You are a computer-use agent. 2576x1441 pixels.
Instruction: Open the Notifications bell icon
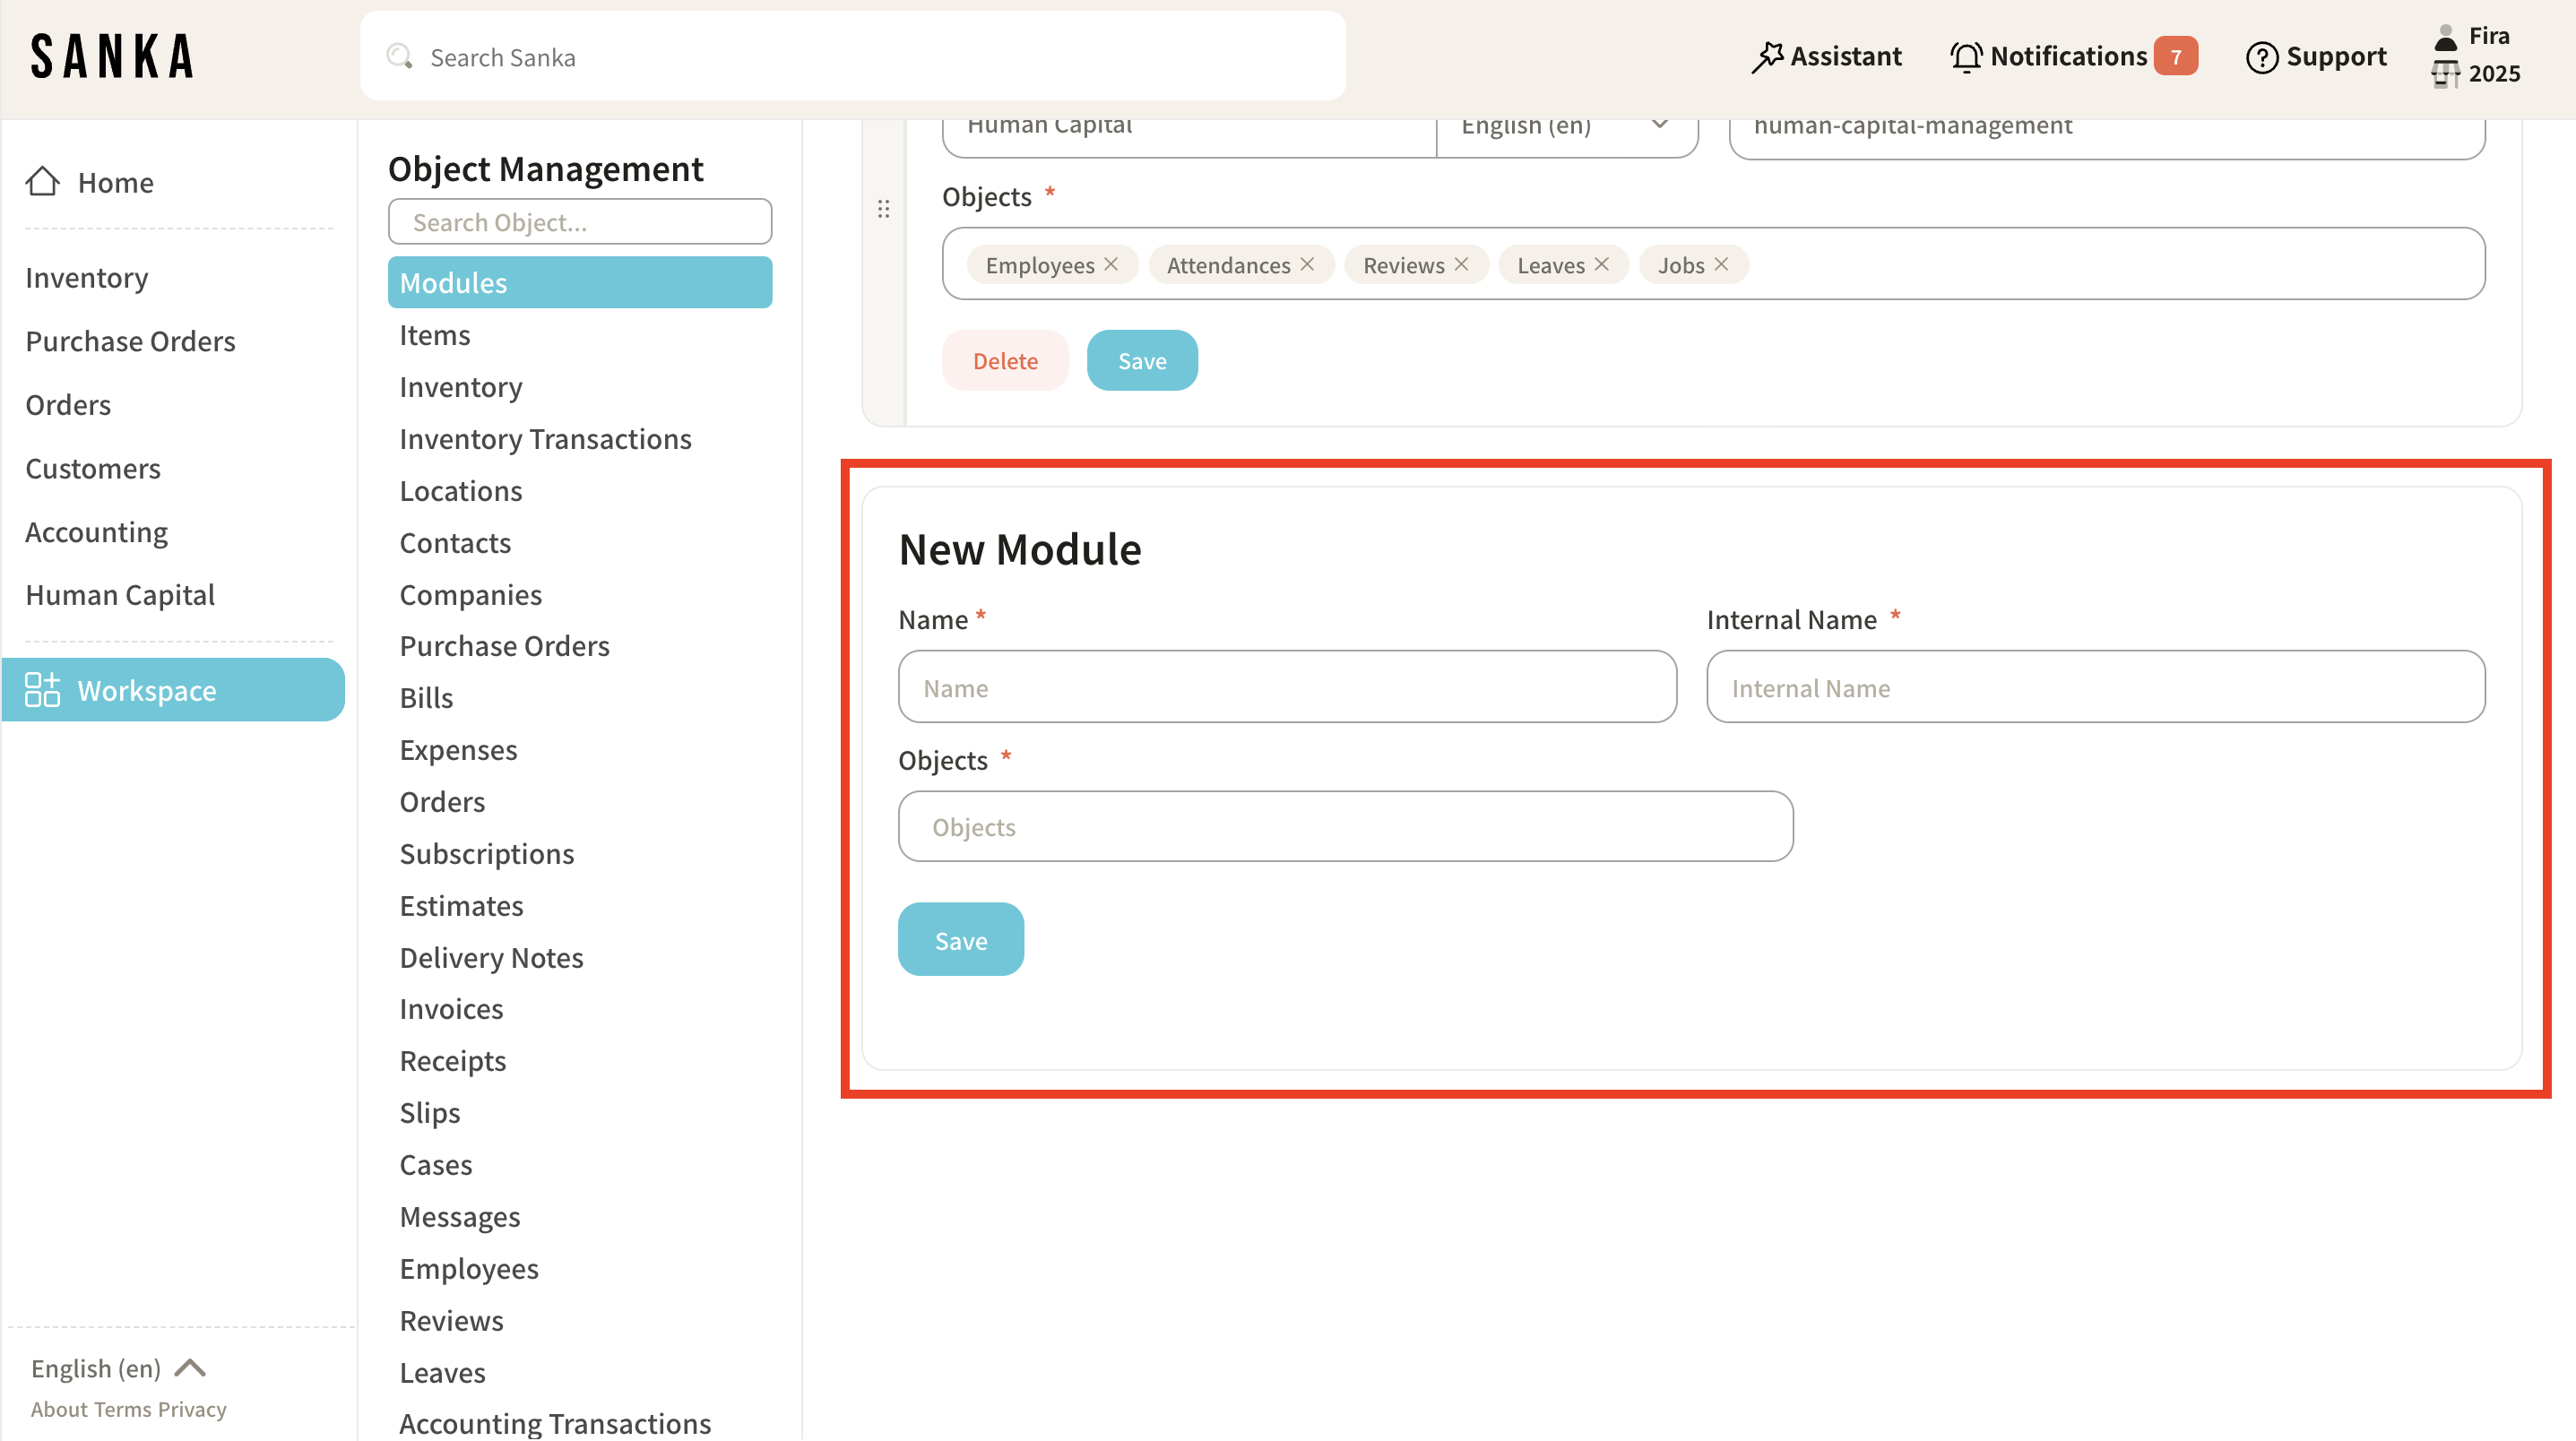point(1965,57)
